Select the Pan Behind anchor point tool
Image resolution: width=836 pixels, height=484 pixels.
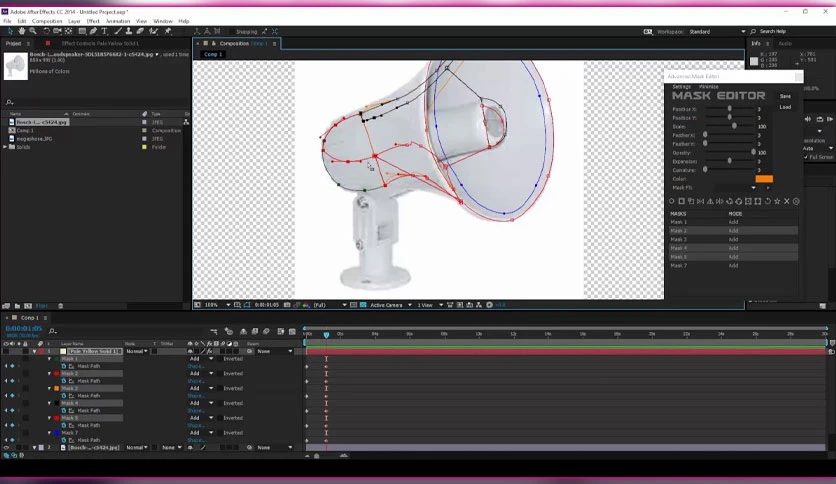(x=68, y=31)
